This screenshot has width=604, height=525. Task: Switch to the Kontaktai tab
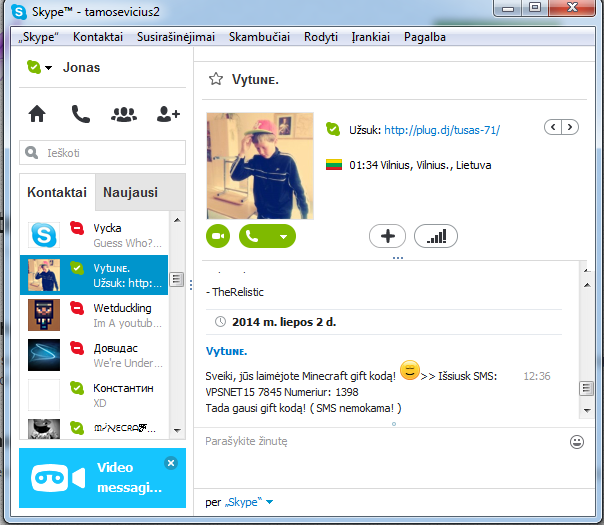(x=57, y=192)
